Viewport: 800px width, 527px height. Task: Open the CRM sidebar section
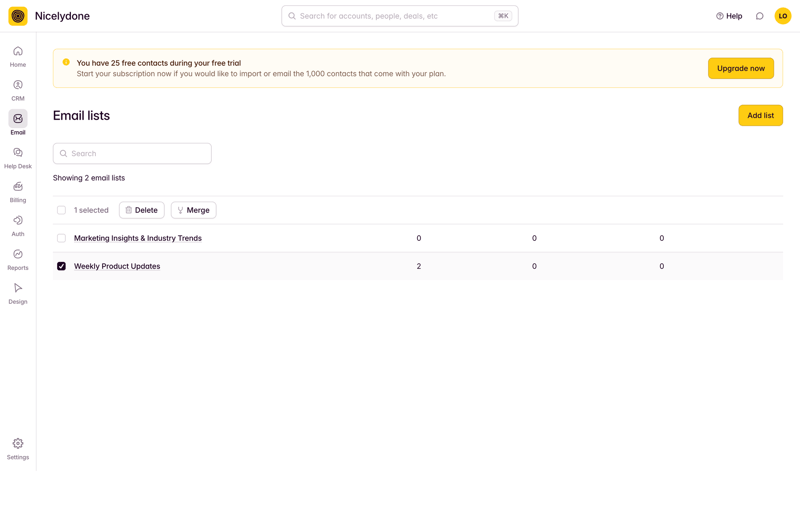click(x=18, y=90)
